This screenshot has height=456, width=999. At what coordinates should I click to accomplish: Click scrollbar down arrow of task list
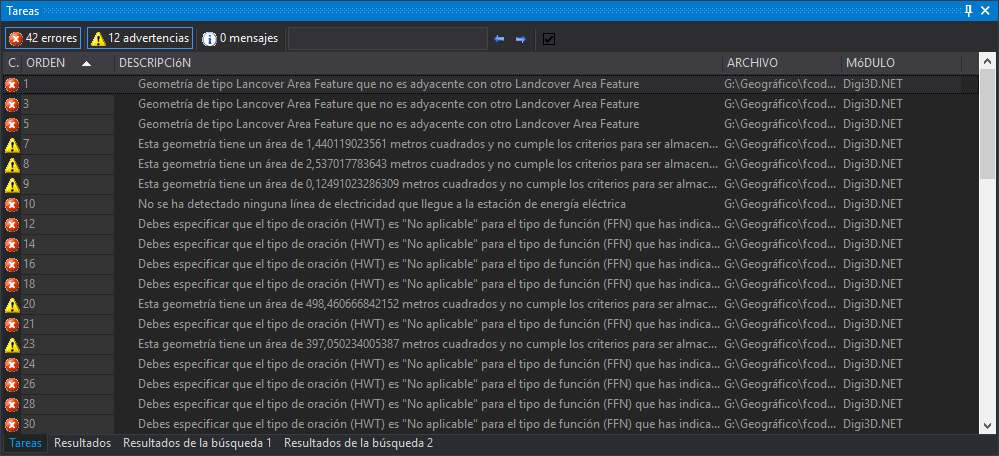point(987,425)
